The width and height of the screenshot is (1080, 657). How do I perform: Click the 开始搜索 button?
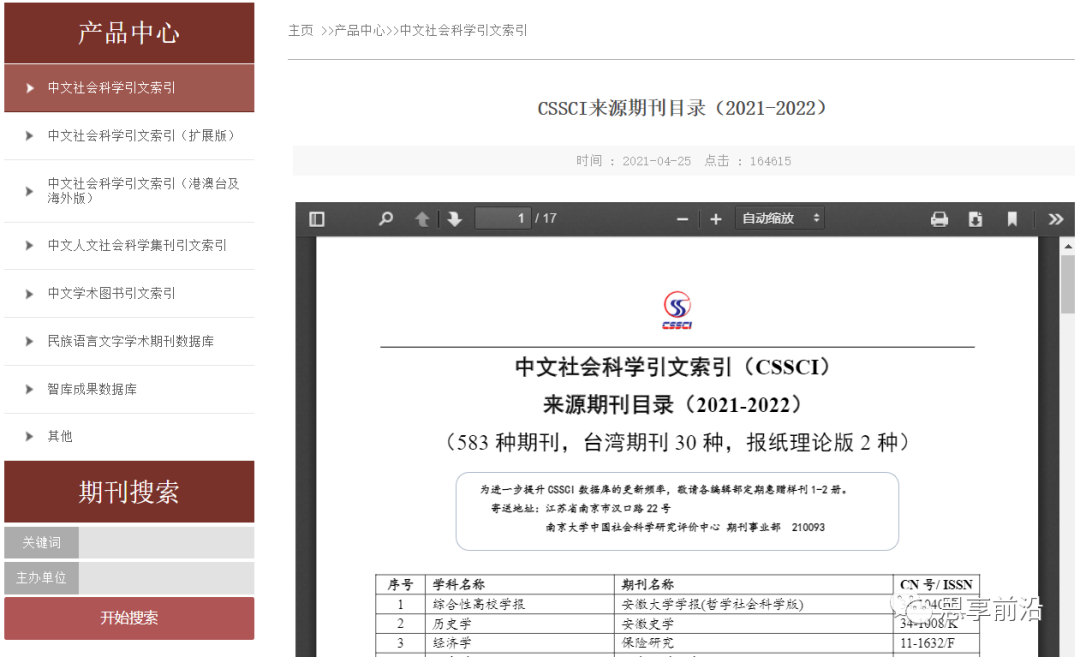tap(129, 618)
